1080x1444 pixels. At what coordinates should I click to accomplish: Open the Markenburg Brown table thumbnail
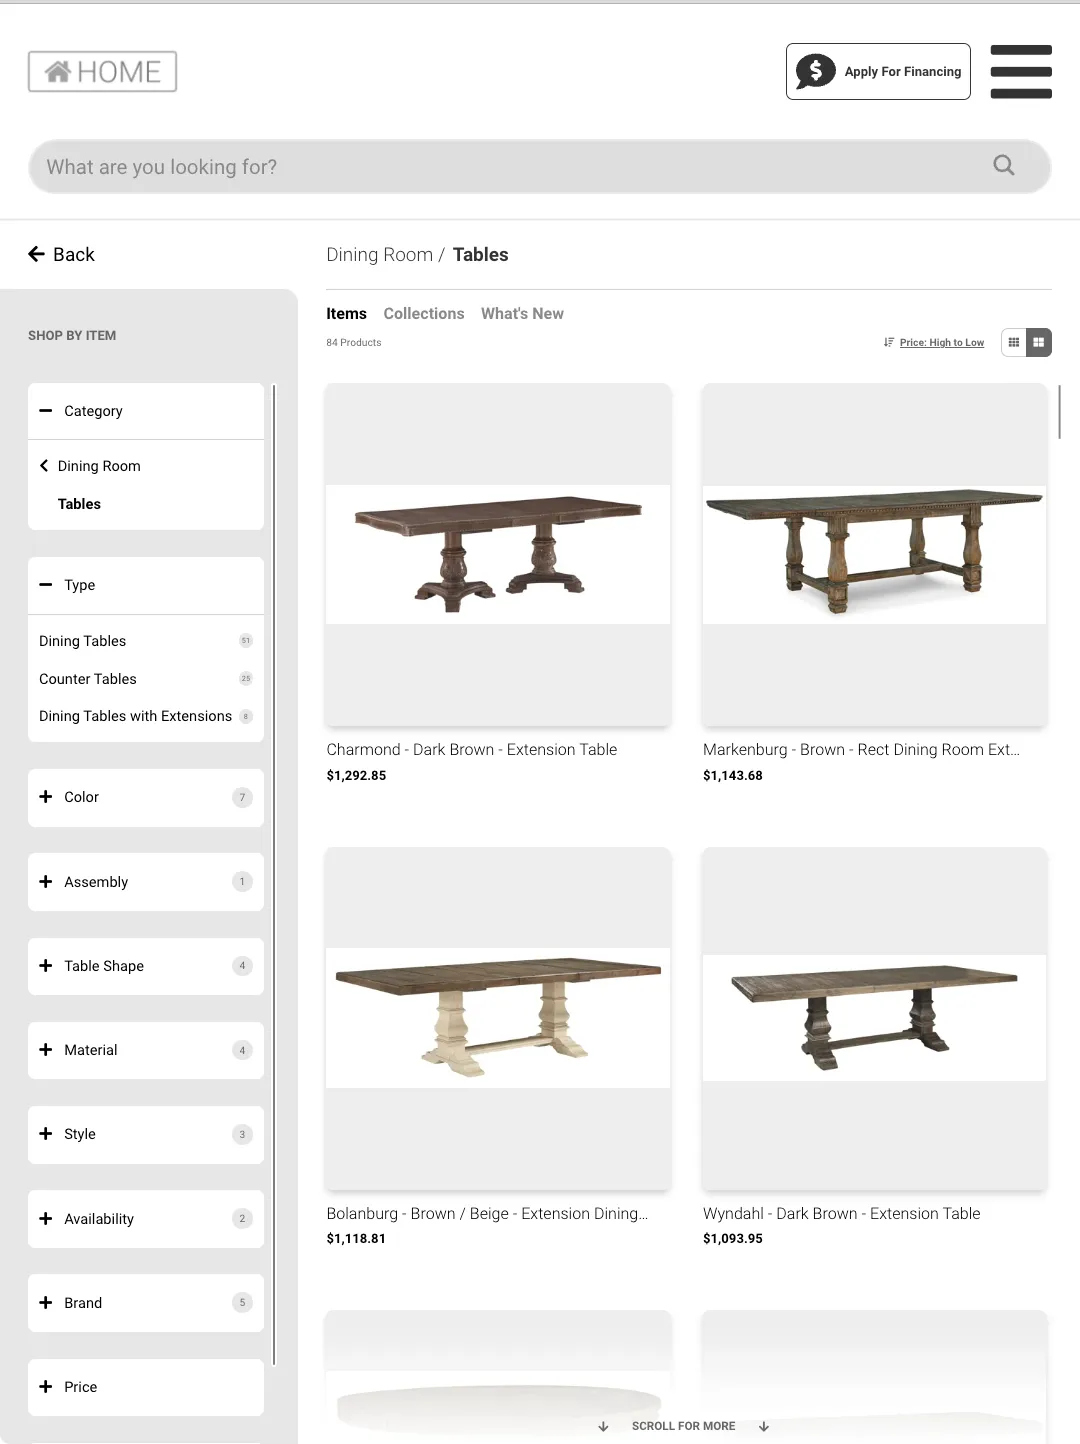[x=874, y=555]
